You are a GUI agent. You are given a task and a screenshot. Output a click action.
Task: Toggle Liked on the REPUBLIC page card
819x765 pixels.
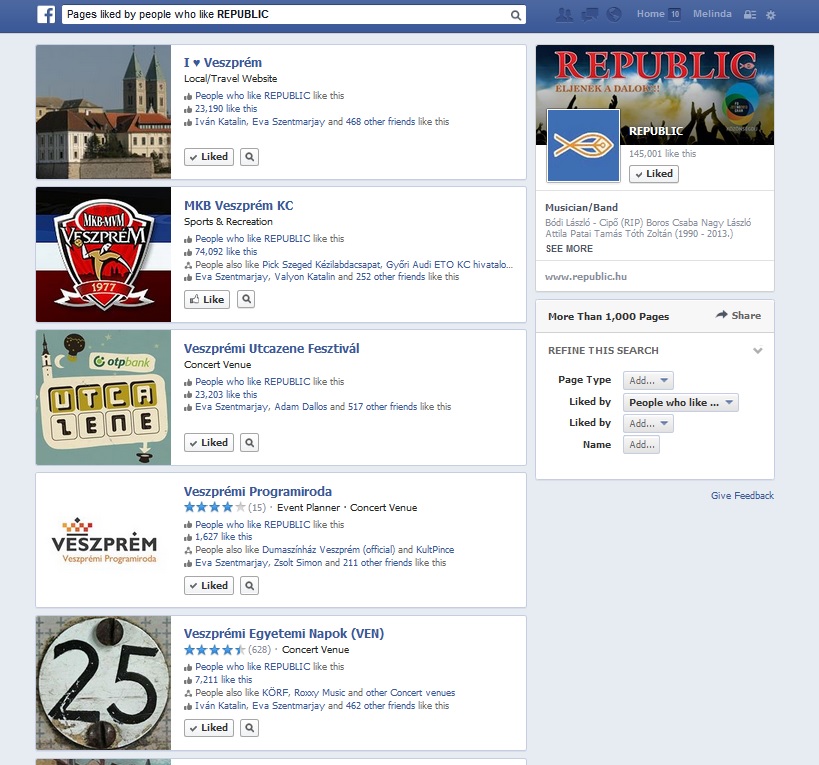point(653,174)
